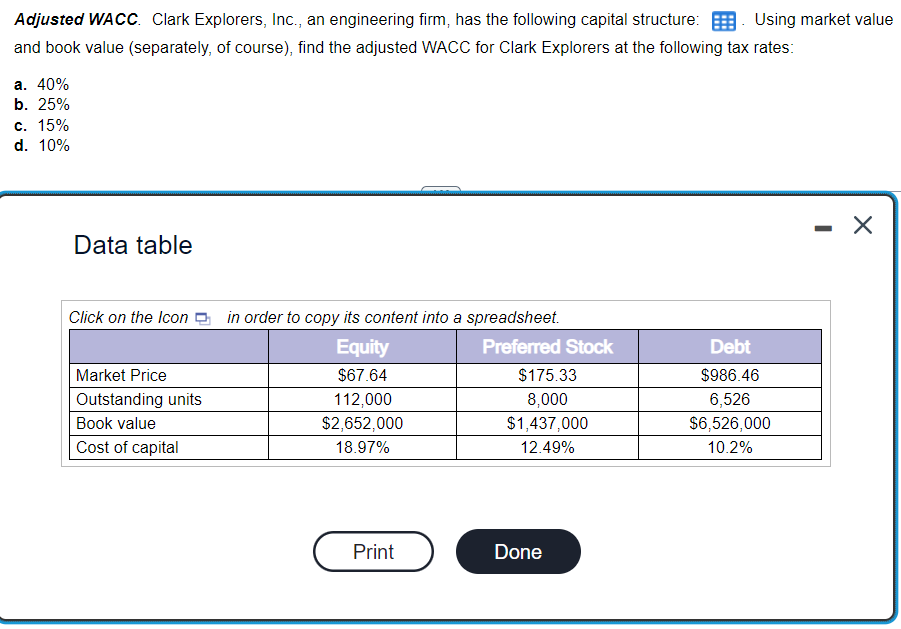Click the dash icon on the popup titlebar
Screen dimensions: 901x629
pyautogui.click(x=822, y=226)
